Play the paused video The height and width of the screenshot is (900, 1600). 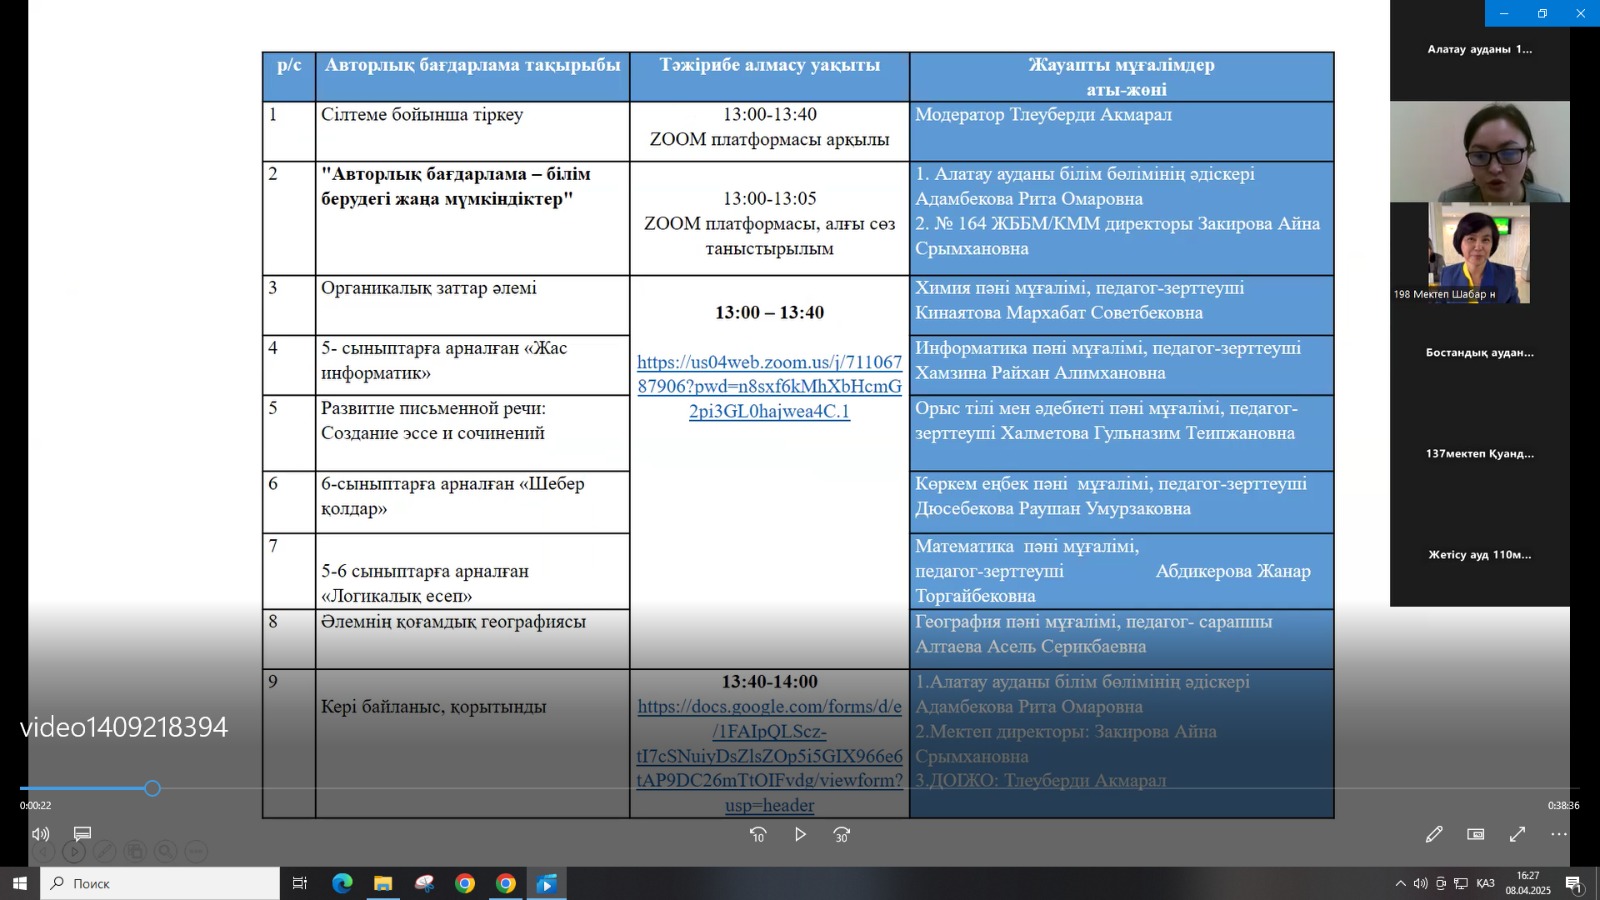pos(800,834)
